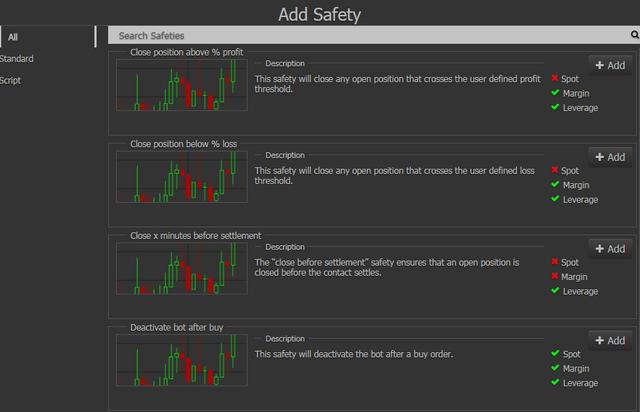Add the Close position above % profit safety

point(610,65)
